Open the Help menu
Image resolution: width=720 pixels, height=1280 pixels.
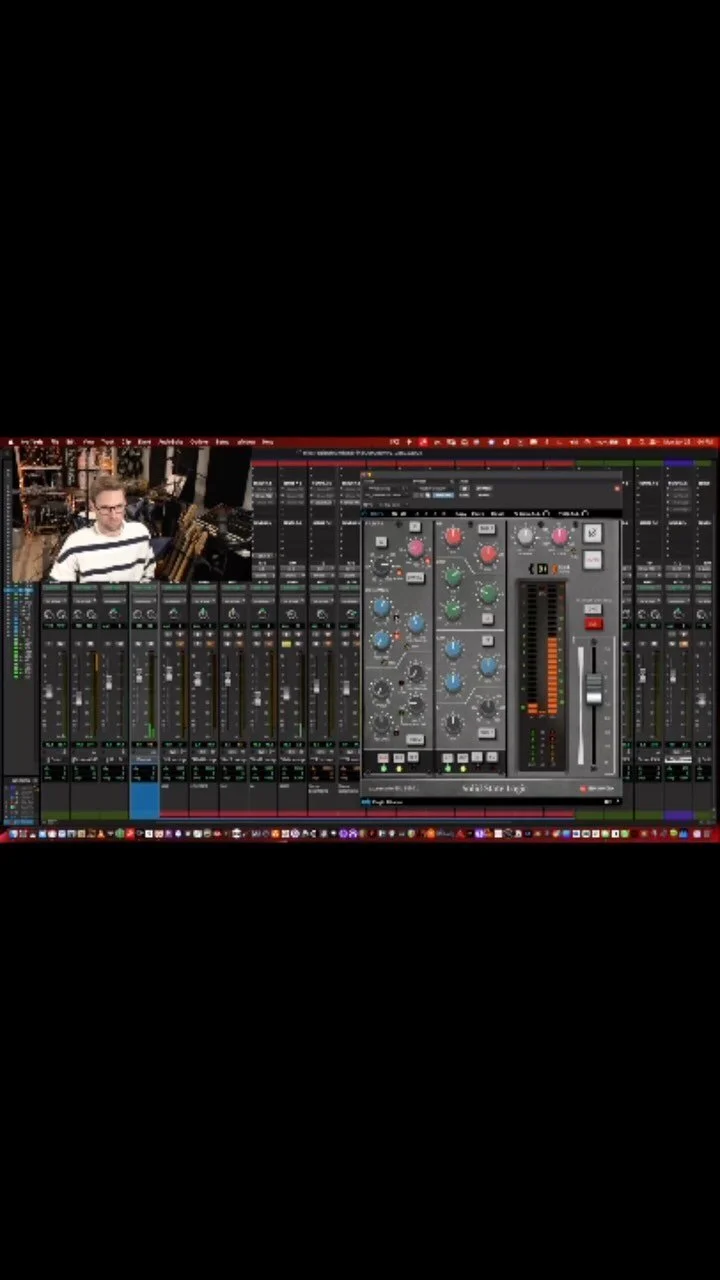tap(267, 442)
